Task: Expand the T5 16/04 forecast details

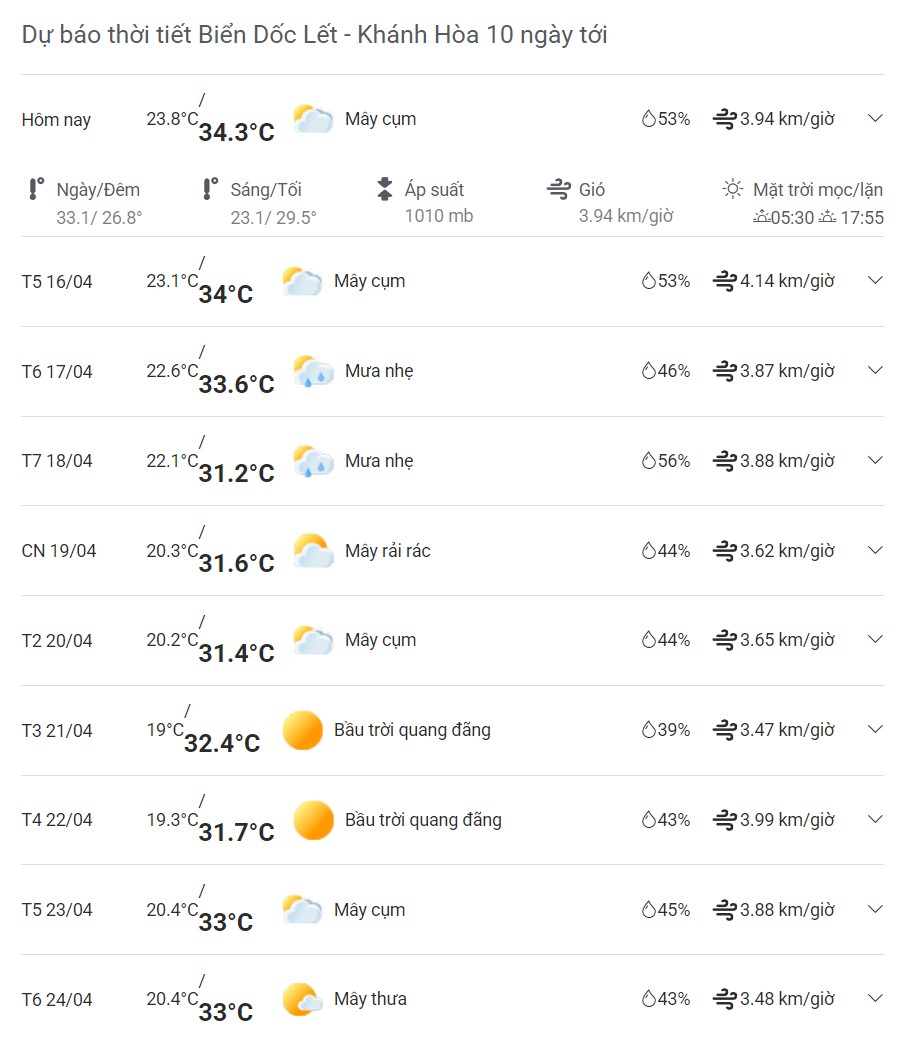Action: [x=875, y=280]
